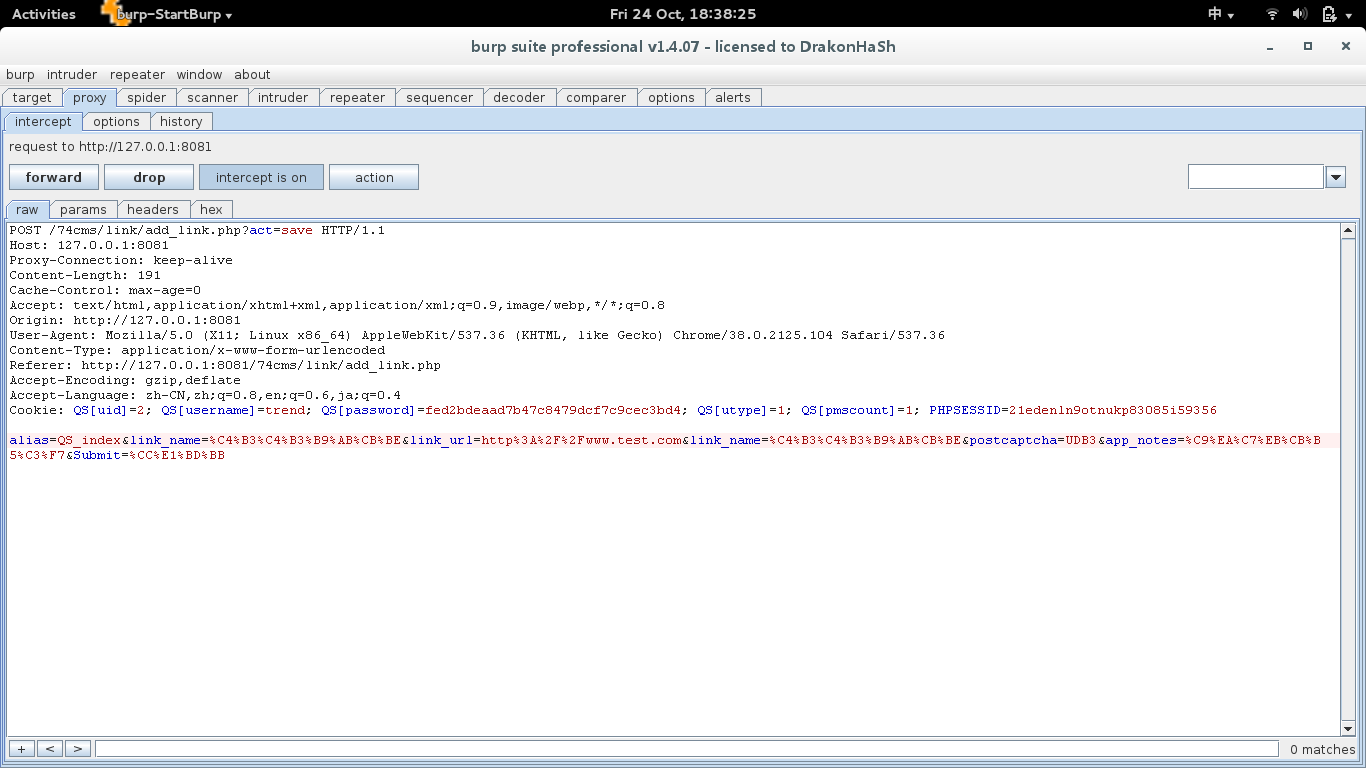Open the battery and power menu
This screenshot has height=768, width=1366.
point(1335,14)
